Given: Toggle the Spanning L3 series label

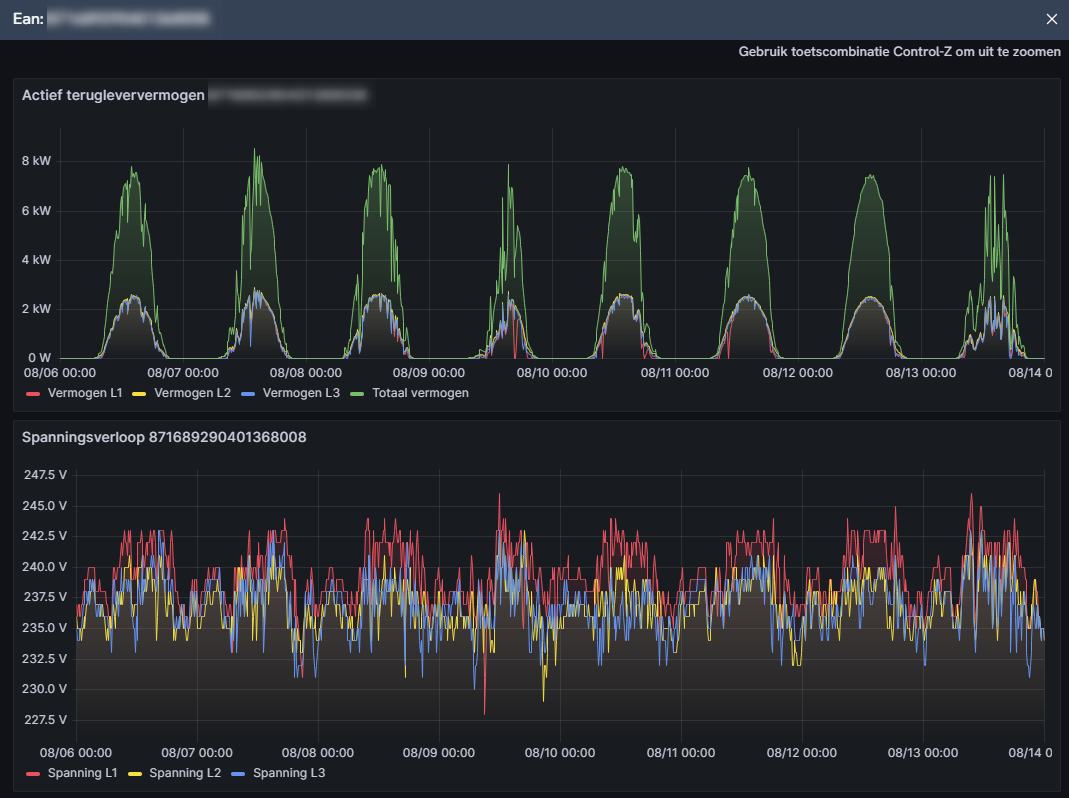Looking at the screenshot, I should tap(289, 773).
